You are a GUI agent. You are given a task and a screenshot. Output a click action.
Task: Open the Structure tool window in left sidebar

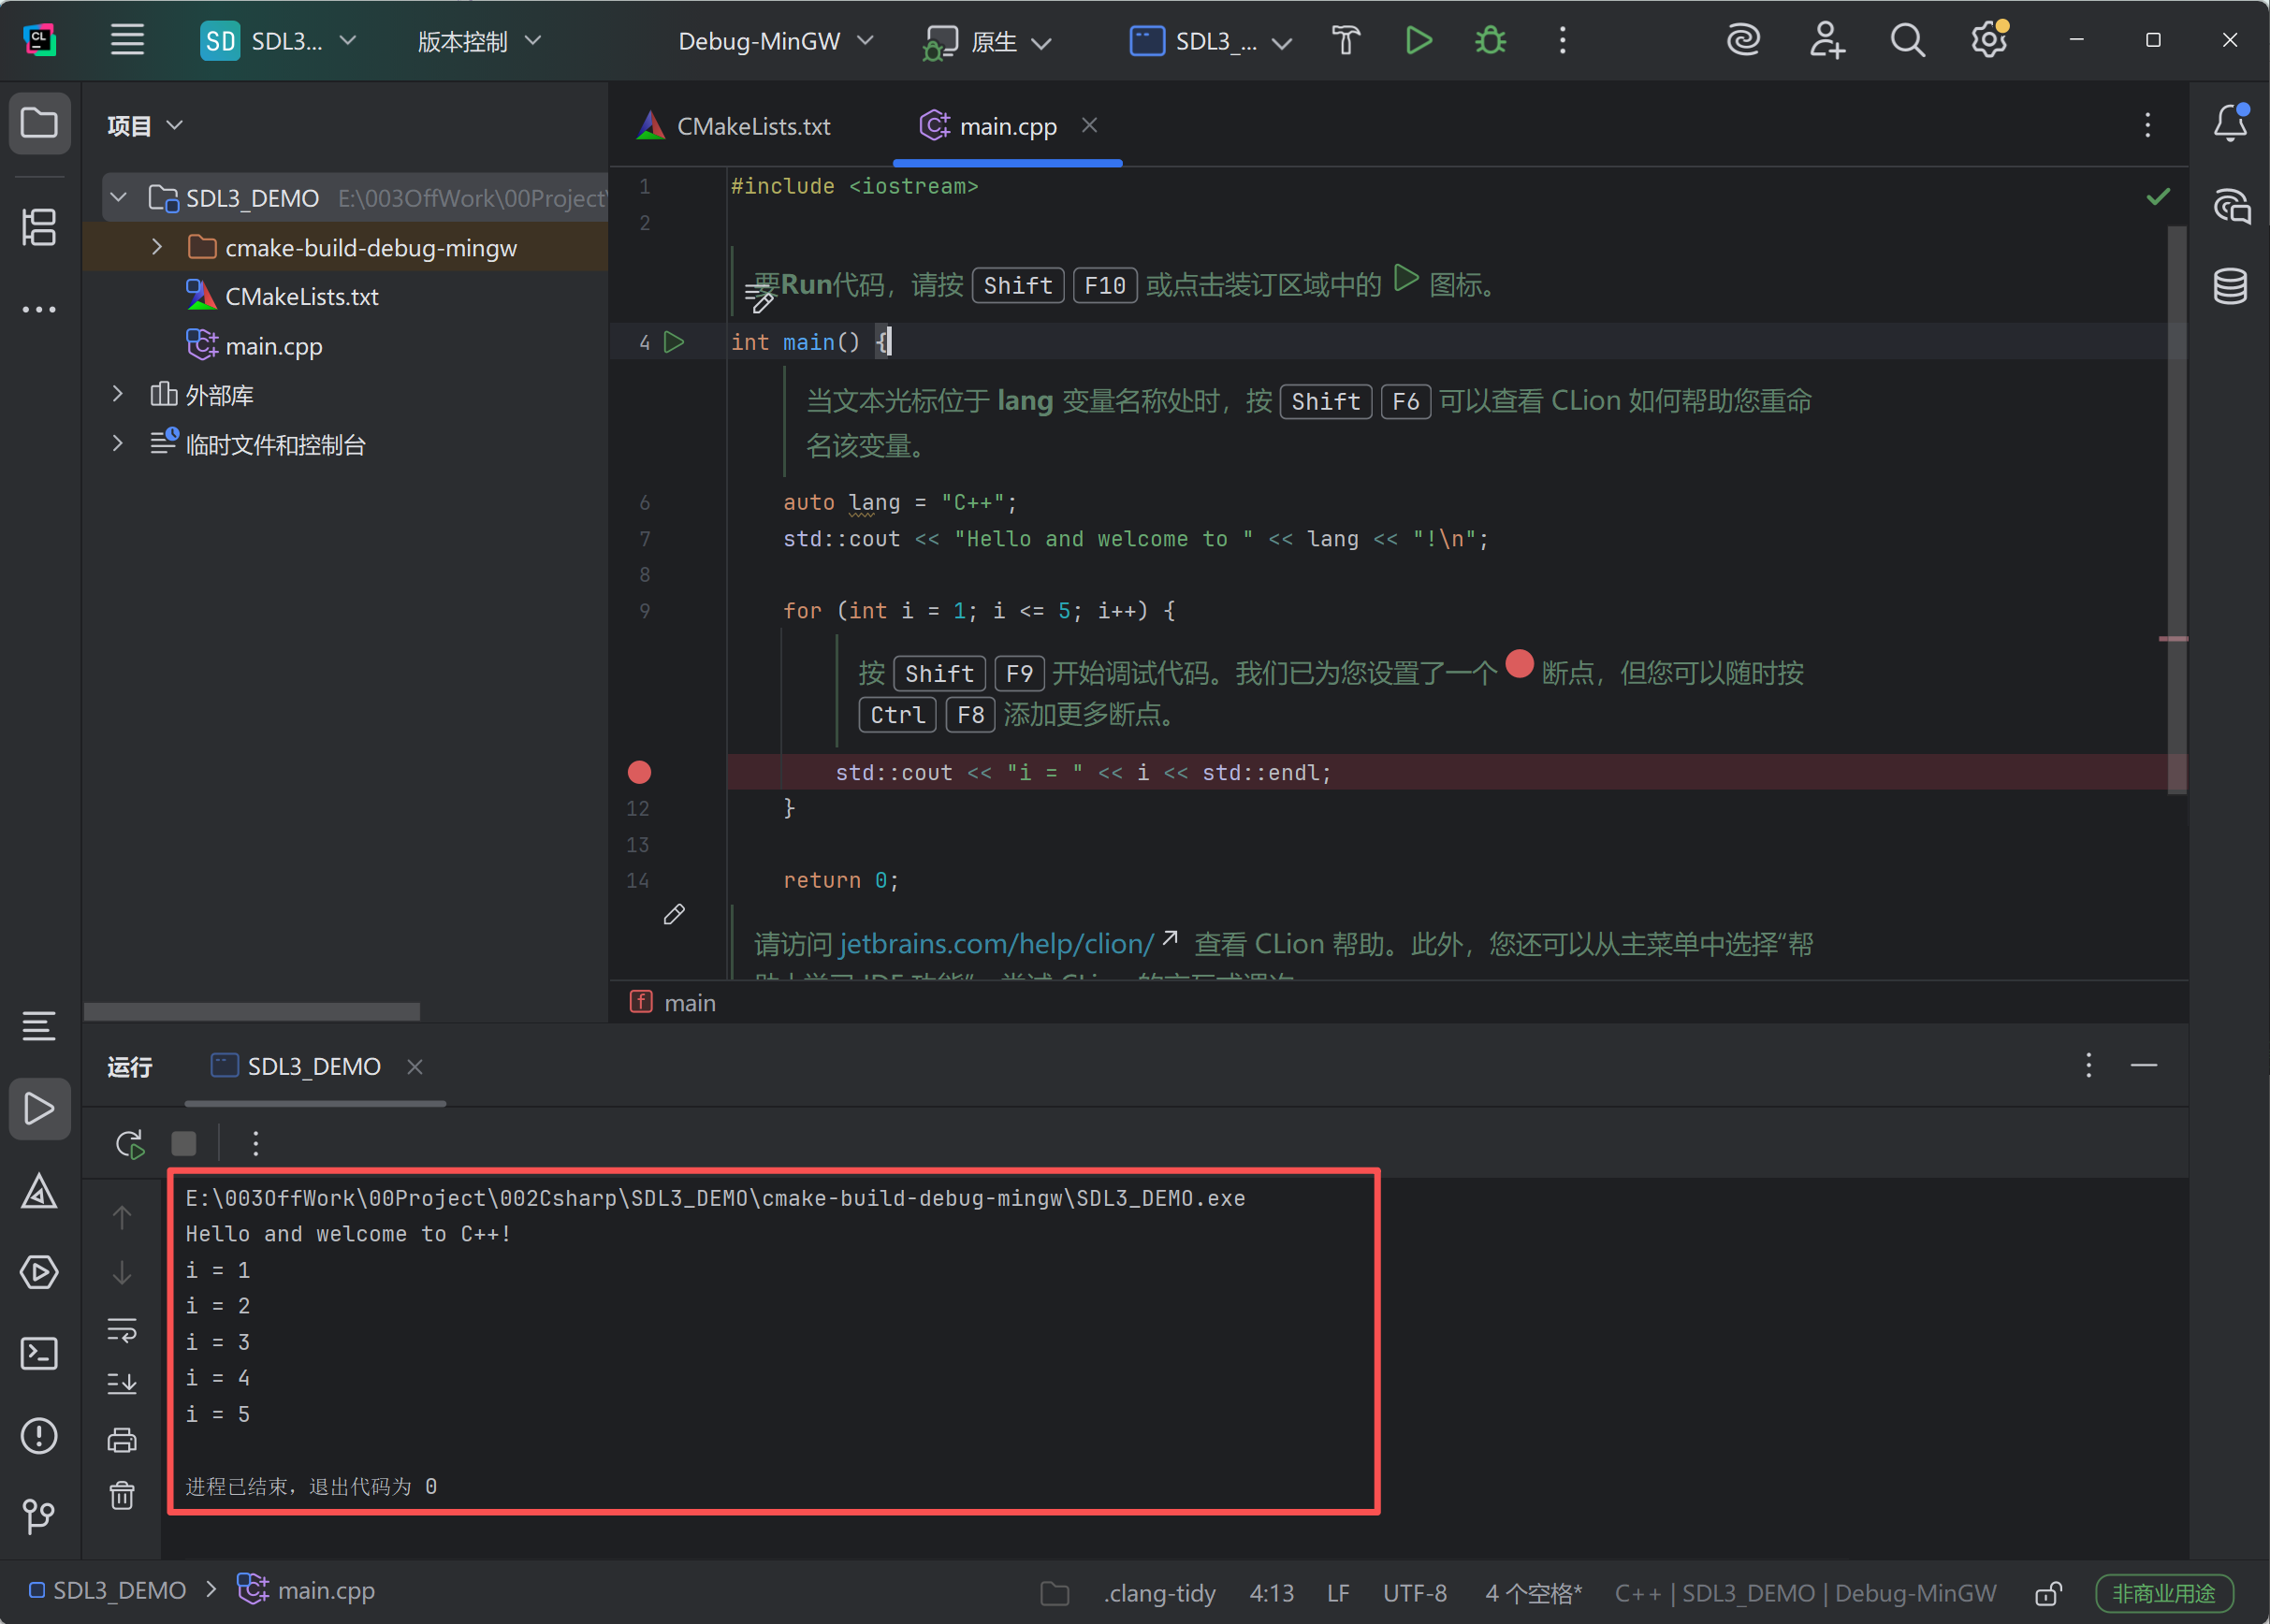[x=39, y=227]
